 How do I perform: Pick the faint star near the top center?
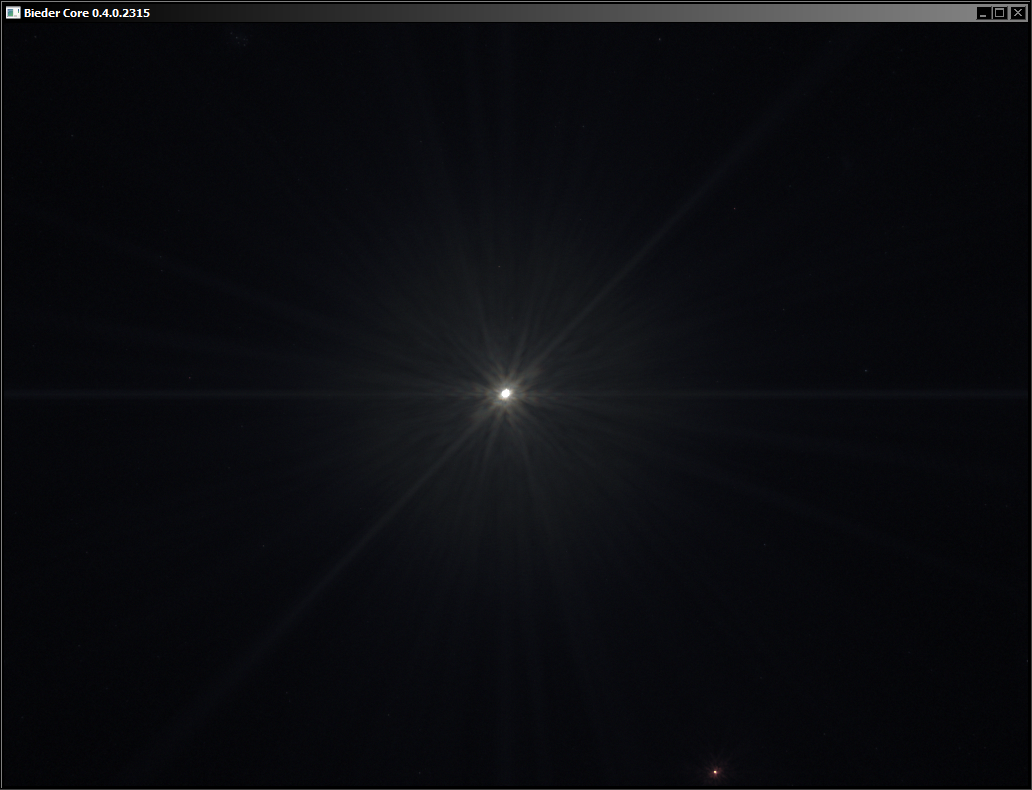tap(660, 39)
